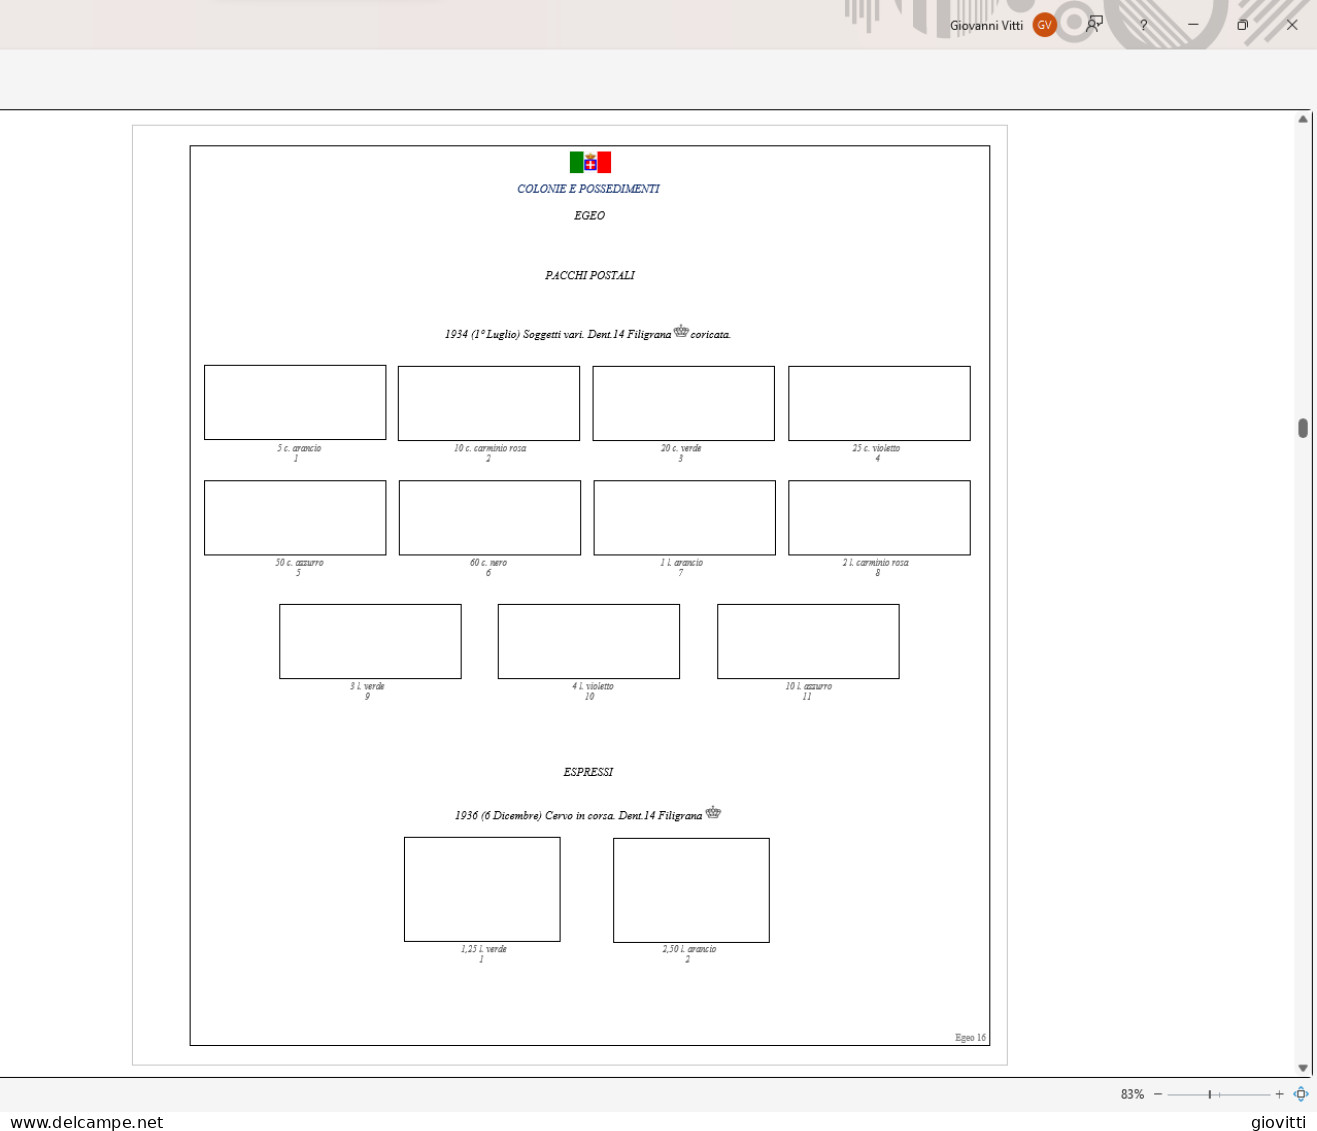Viewport: 1317px width, 1131px height.
Task: Click the 25 c. violetto caption
Action: (876, 448)
